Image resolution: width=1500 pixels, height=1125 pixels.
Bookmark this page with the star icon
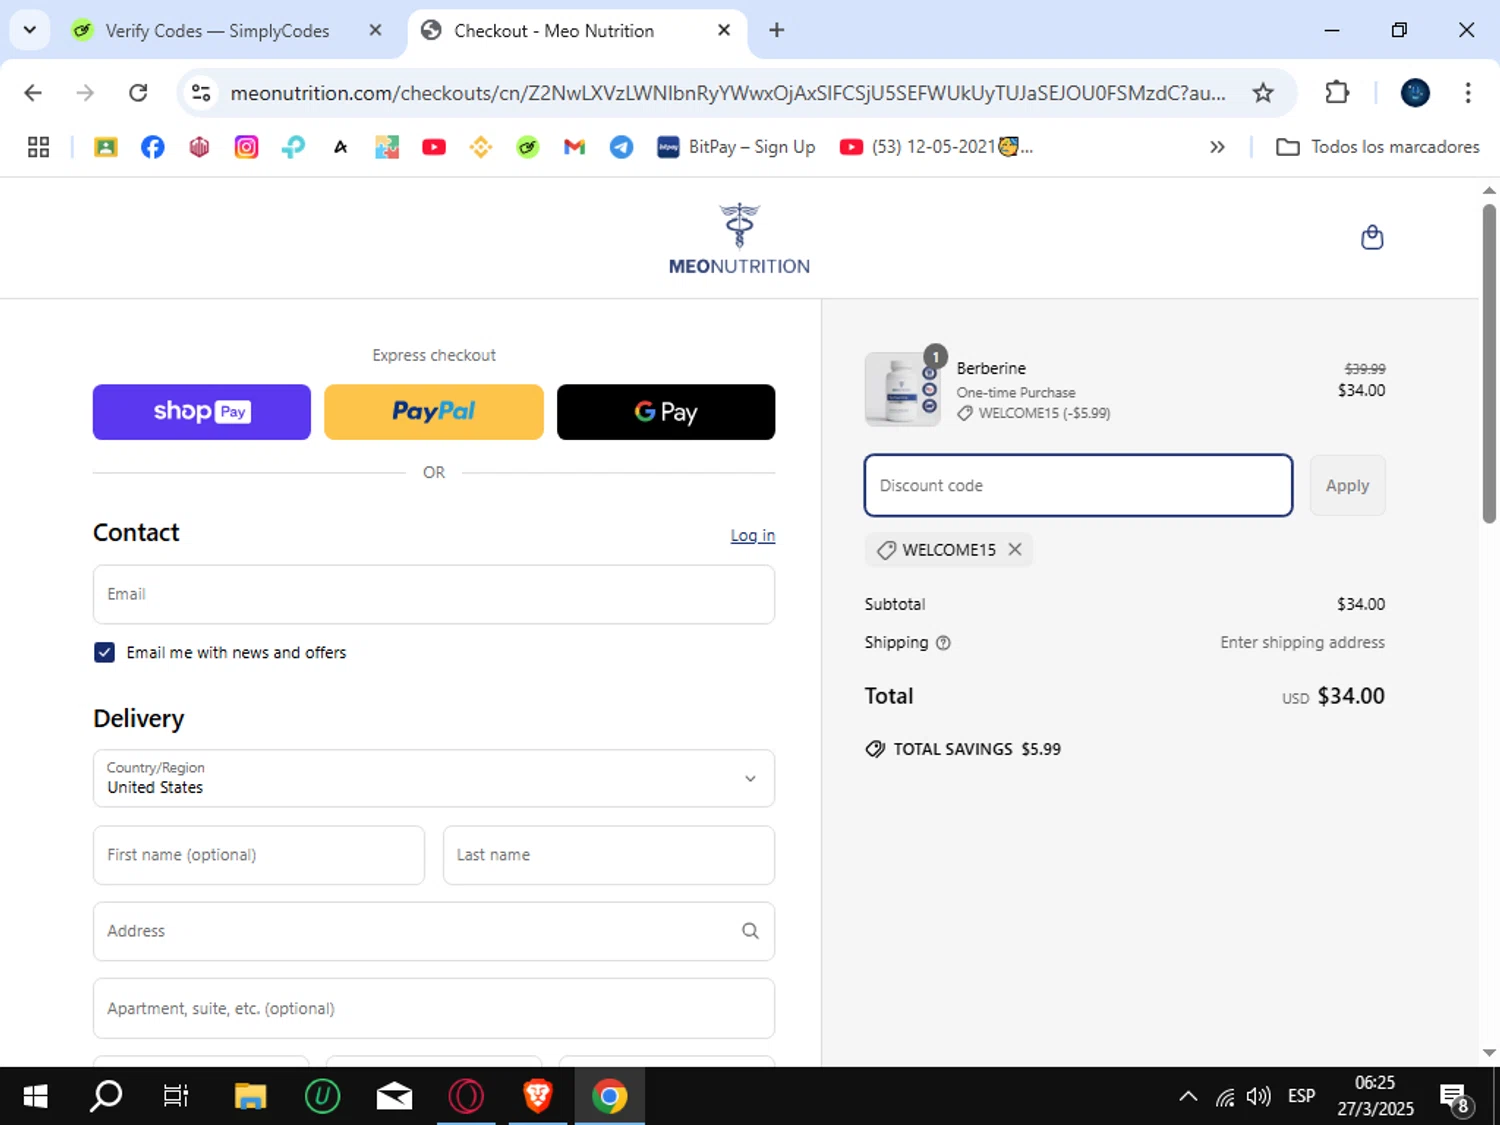pos(1263,93)
